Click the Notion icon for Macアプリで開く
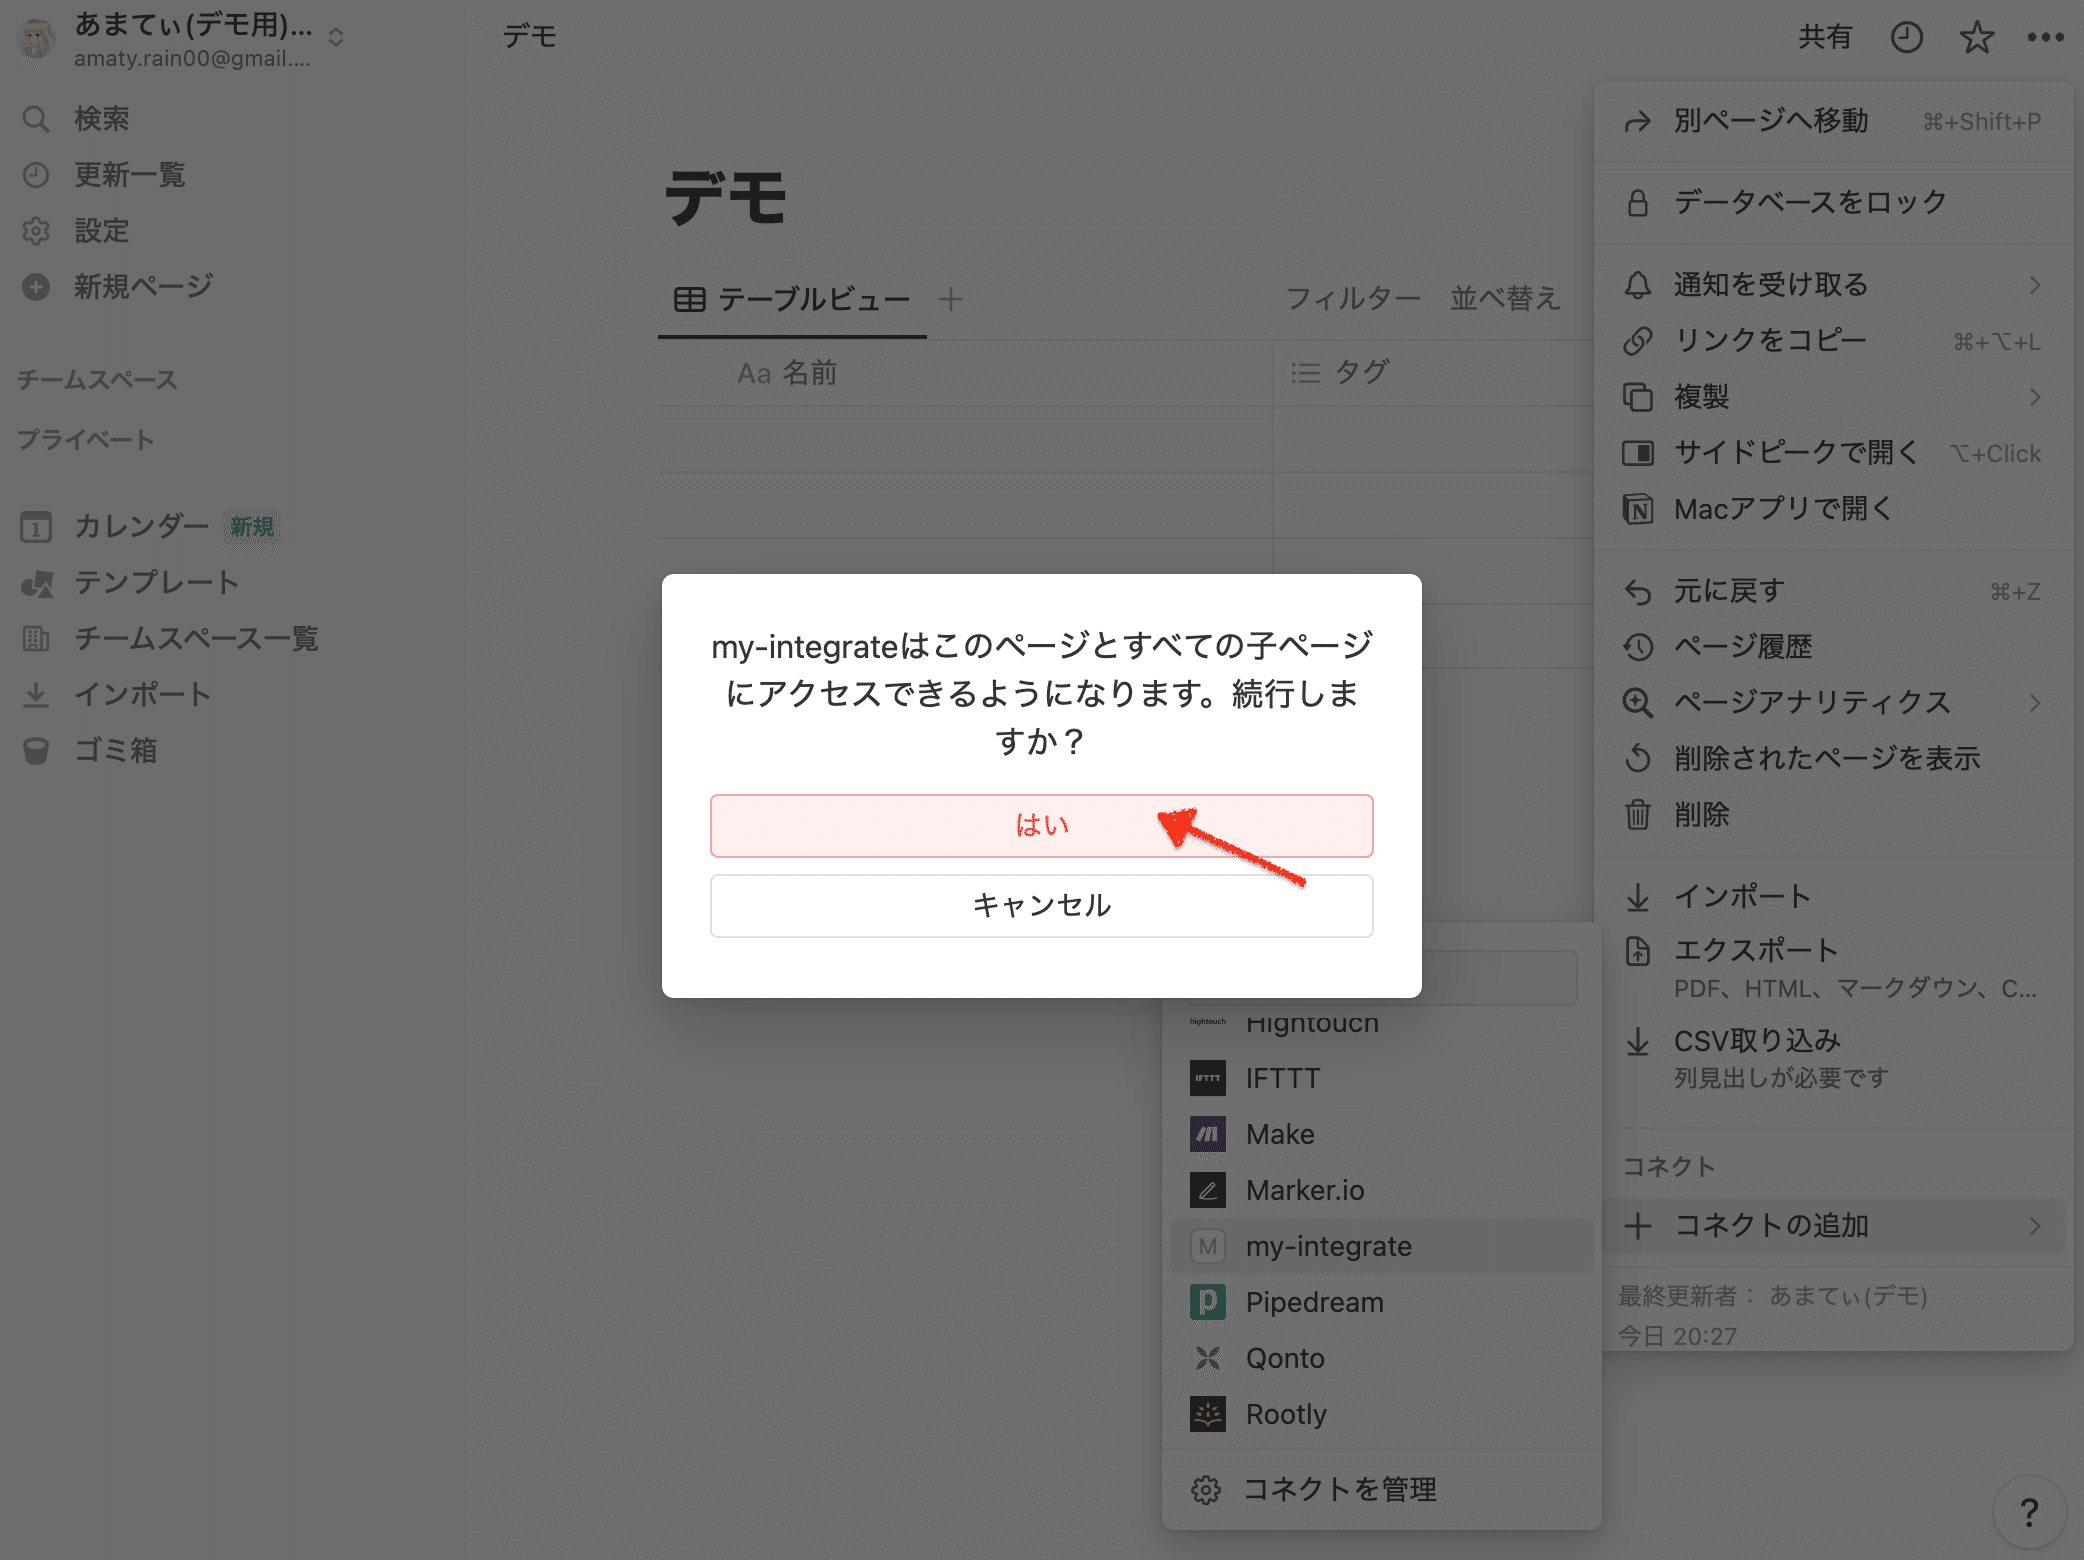The height and width of the screenshot is (1560, 2084). [x=1637, y=509]
